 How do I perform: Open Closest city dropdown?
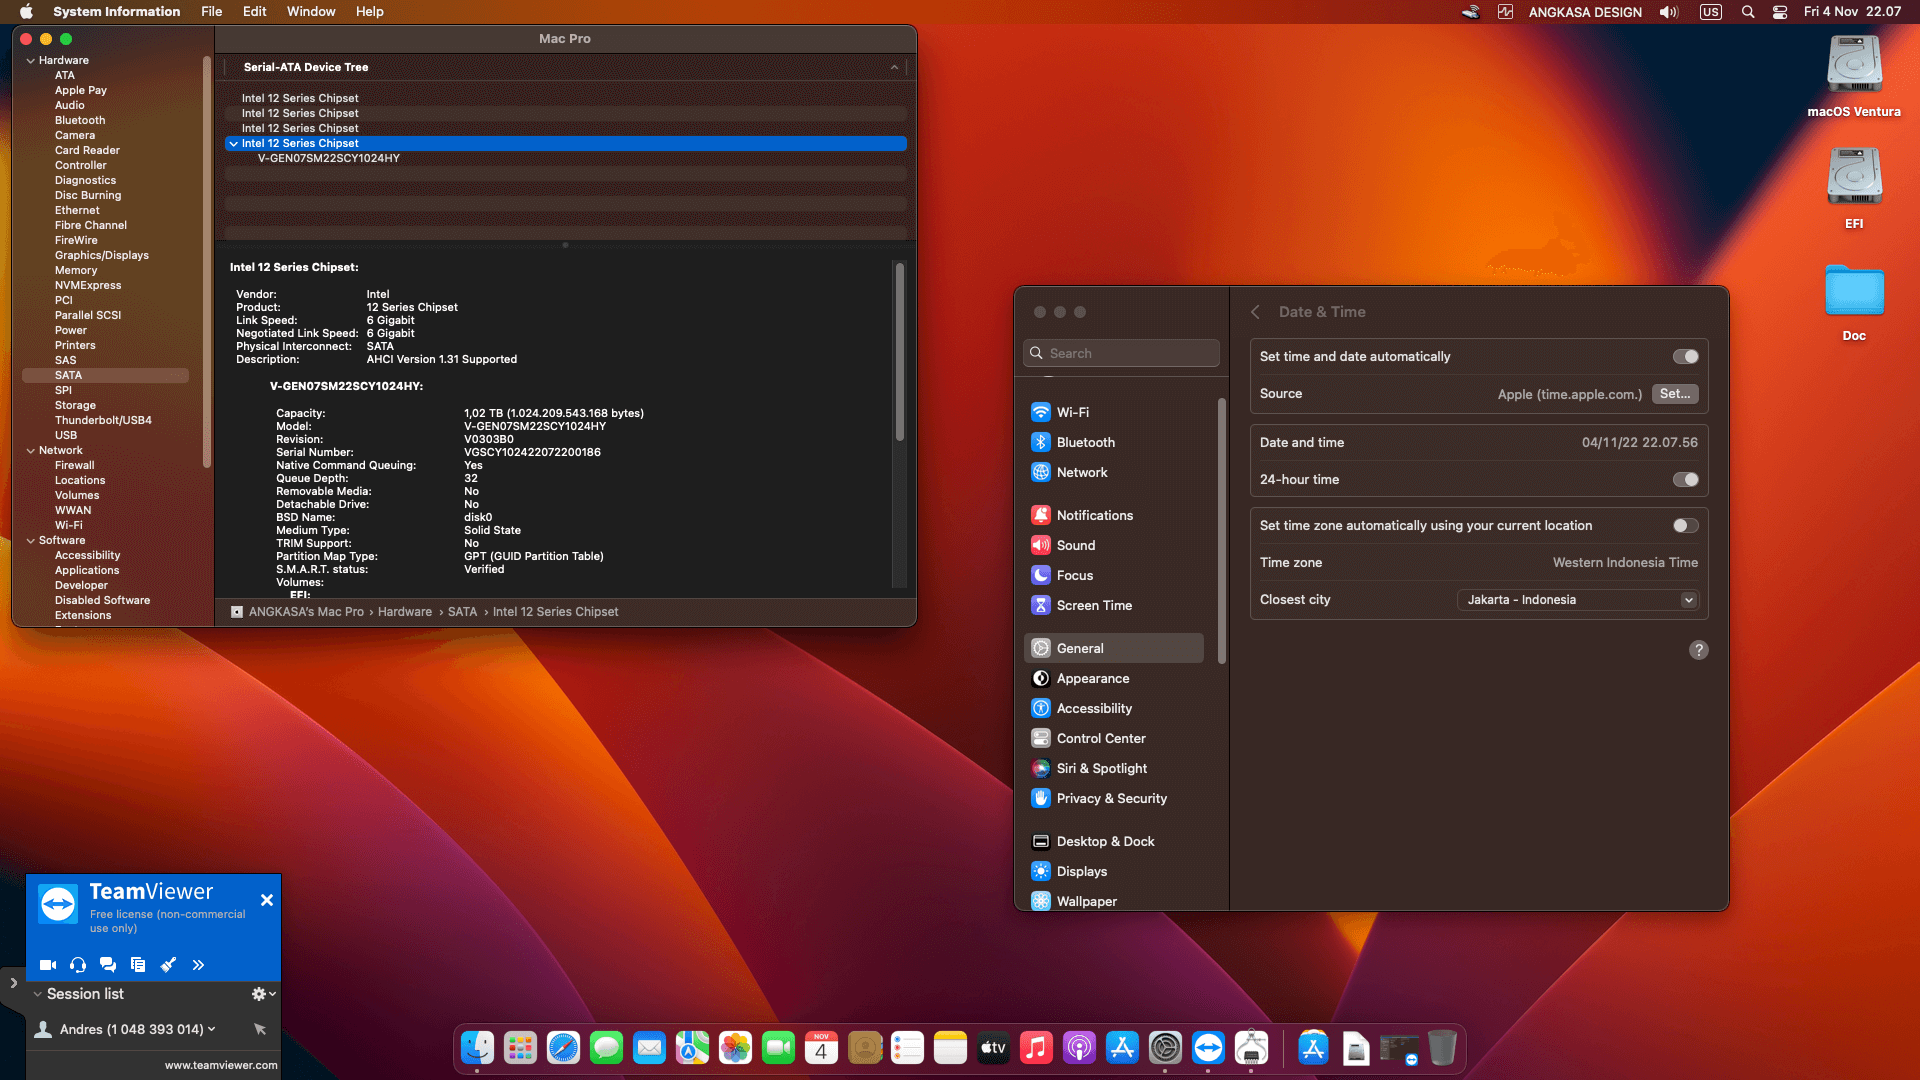point(1577,600)
